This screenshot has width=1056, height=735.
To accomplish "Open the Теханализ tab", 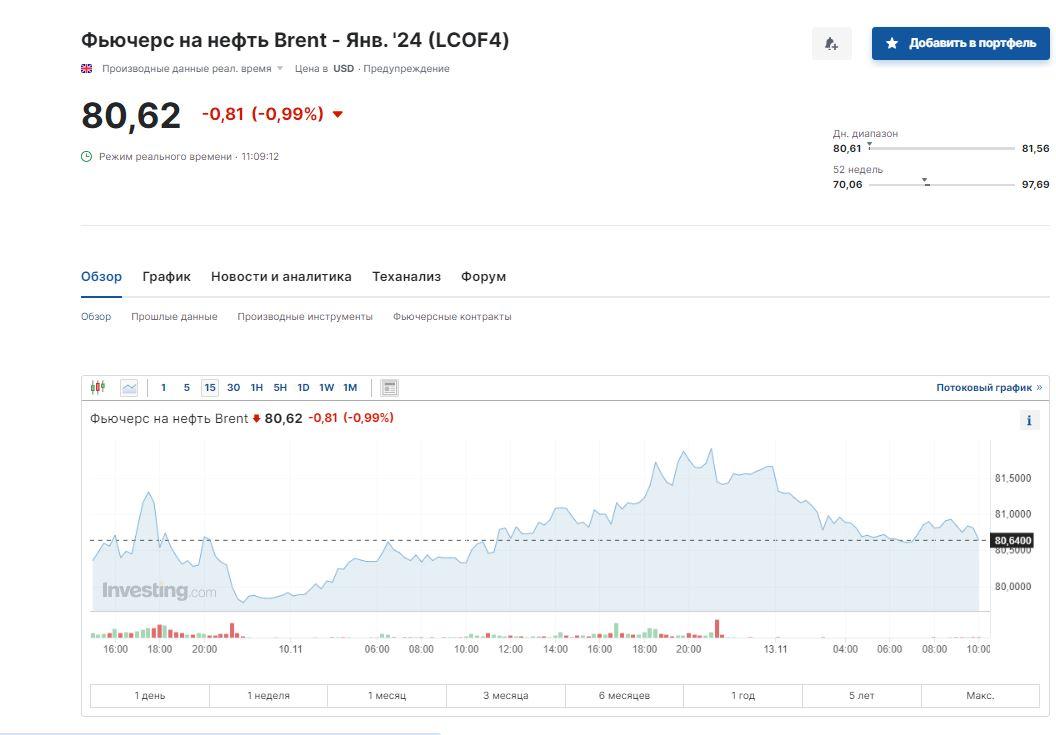I will coord(406,277).
